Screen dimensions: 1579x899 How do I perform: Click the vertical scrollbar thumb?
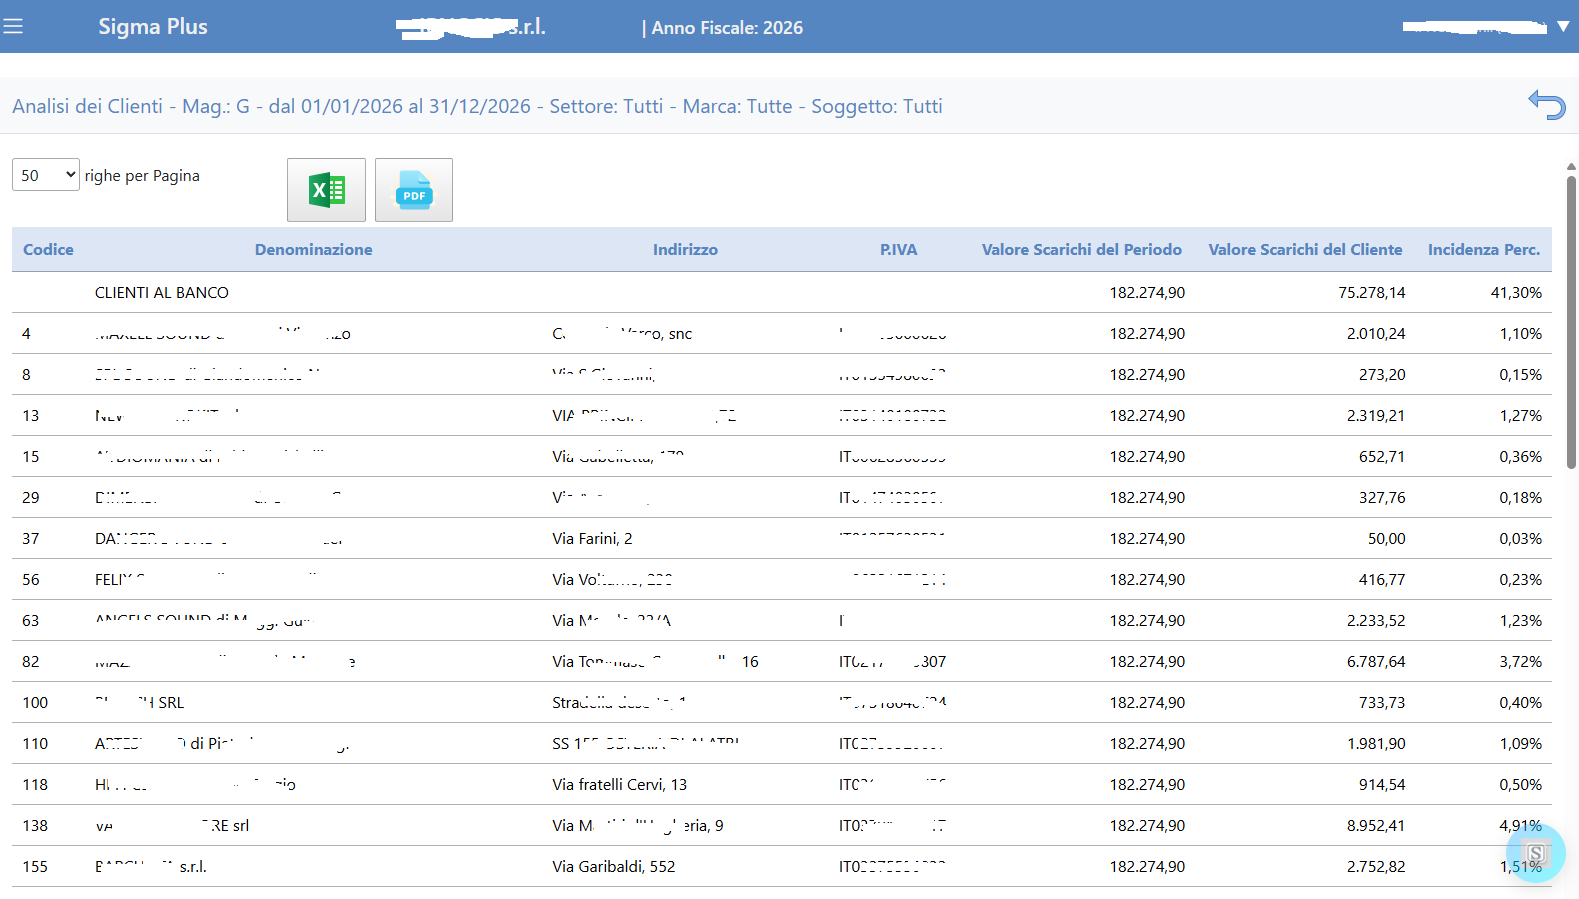click(x=1571, y=320)
